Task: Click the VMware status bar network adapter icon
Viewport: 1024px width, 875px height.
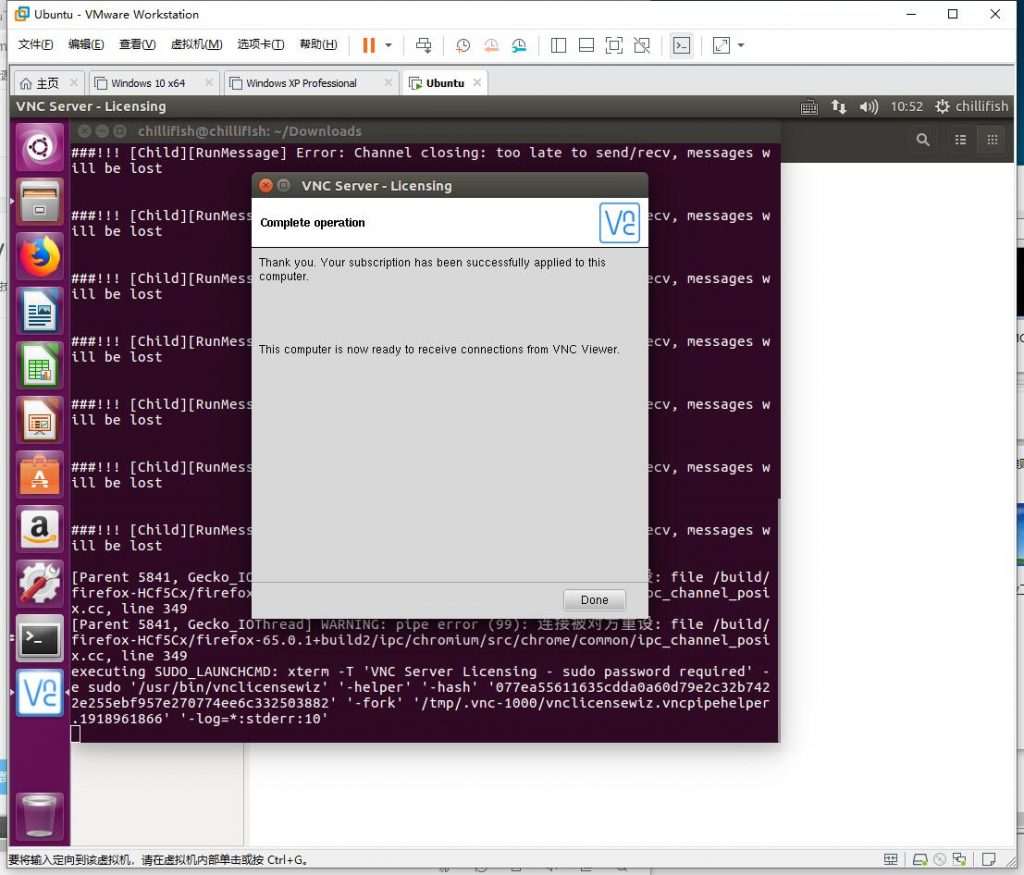Action: (x=959, y=859)
